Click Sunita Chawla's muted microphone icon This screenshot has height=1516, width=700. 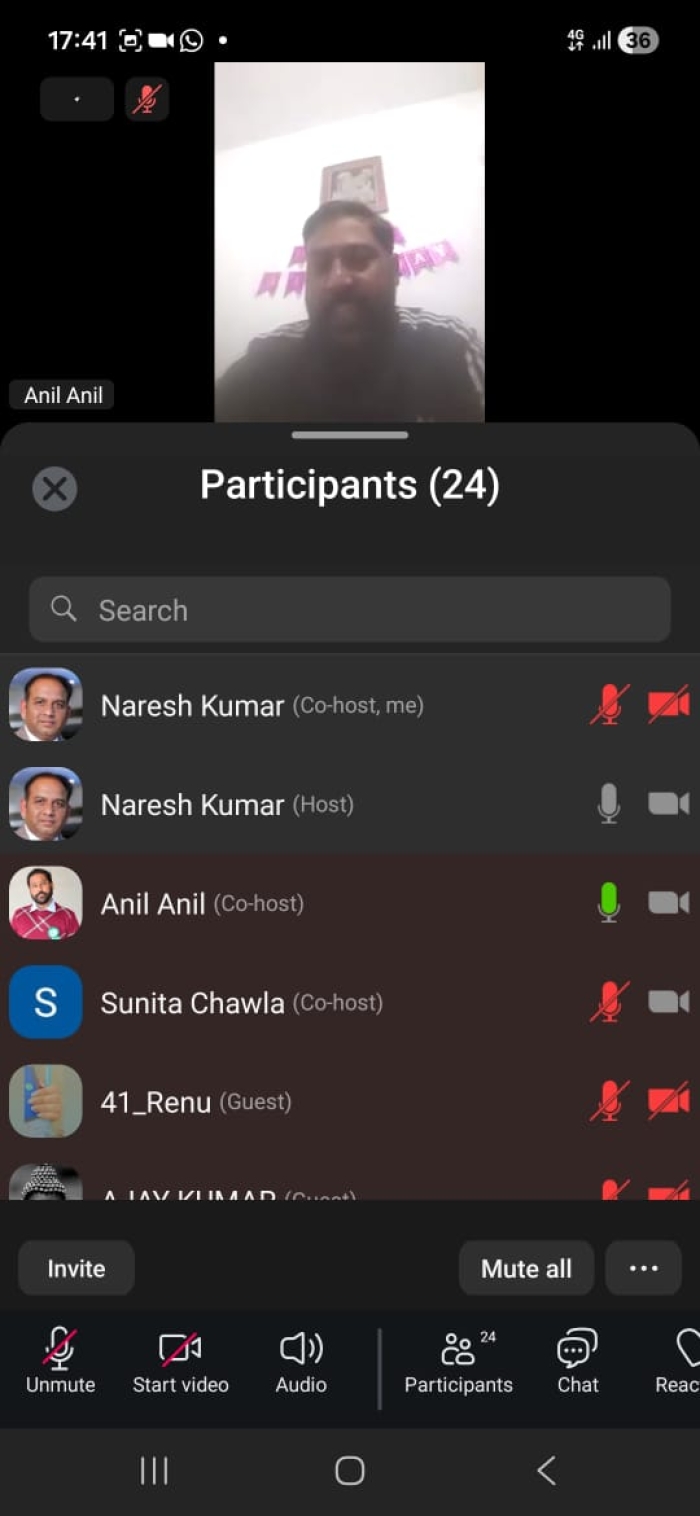click(609, 1002)
